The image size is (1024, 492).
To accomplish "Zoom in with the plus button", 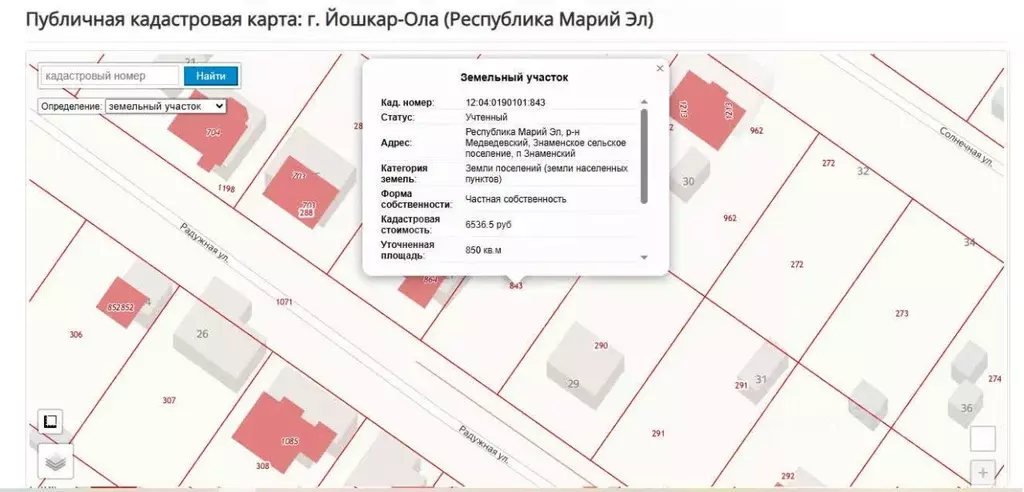I will coord(983,472).
